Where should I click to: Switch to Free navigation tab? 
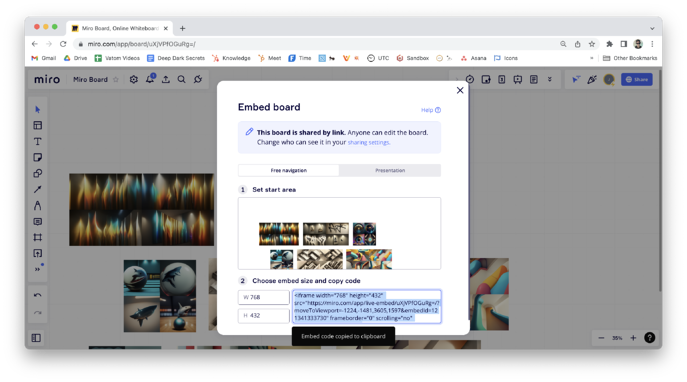coord(289,170)
